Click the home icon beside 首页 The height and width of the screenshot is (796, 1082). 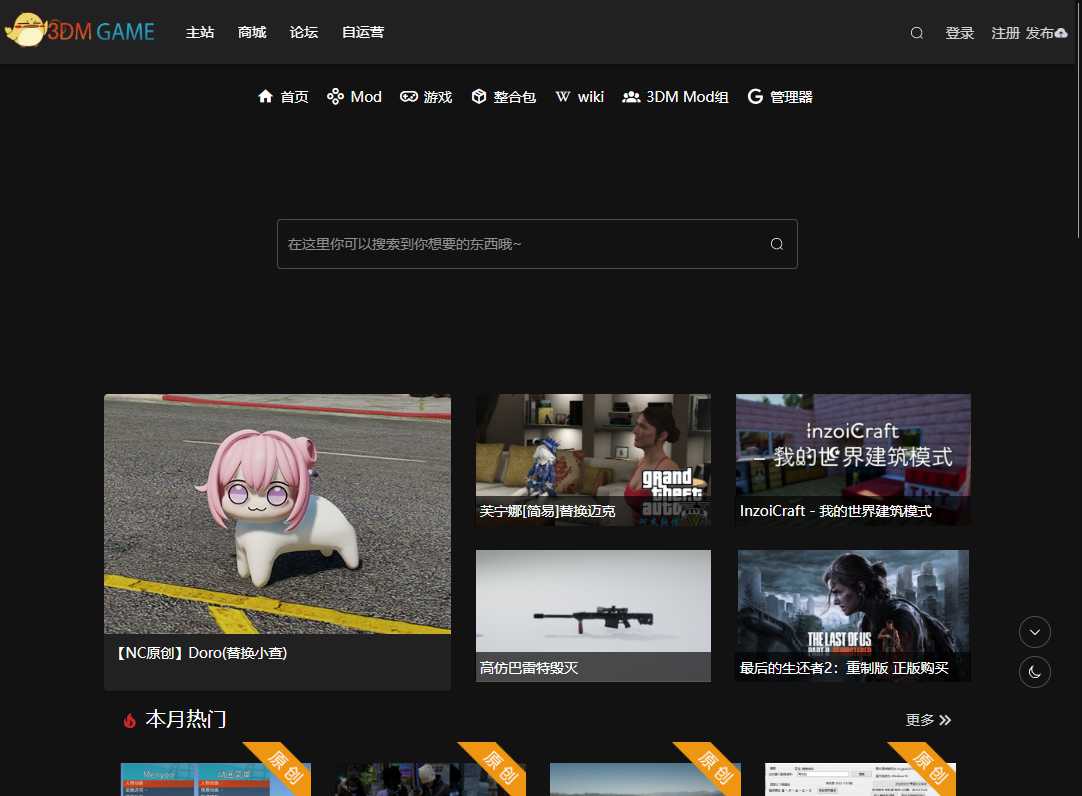[265, 97]
